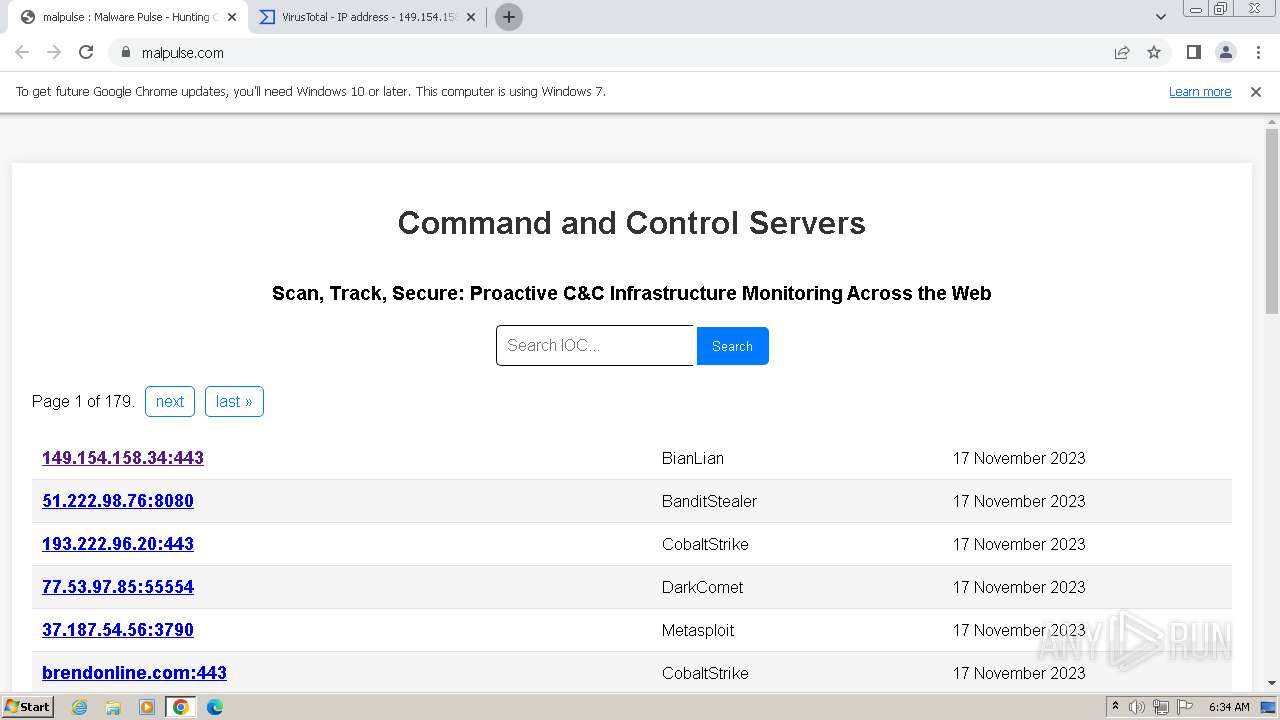Screen dimensions: 1280x720
Task: Follow the Learn more link
Action: tap(1200, 92)
